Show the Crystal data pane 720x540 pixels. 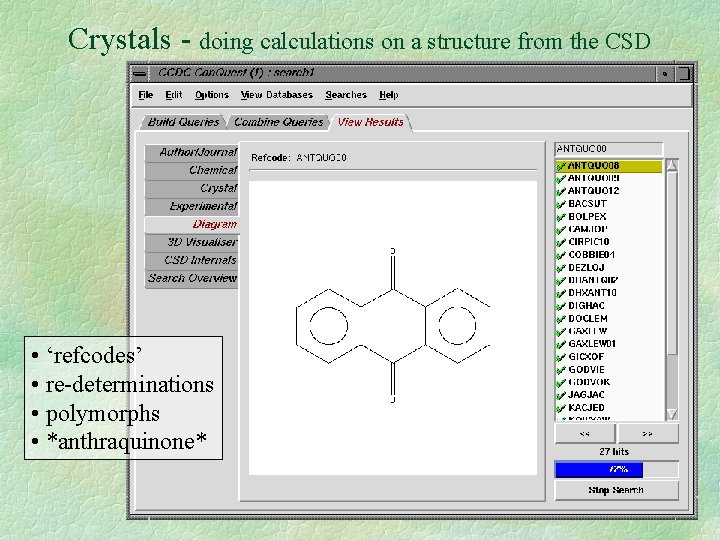point(192,188)
